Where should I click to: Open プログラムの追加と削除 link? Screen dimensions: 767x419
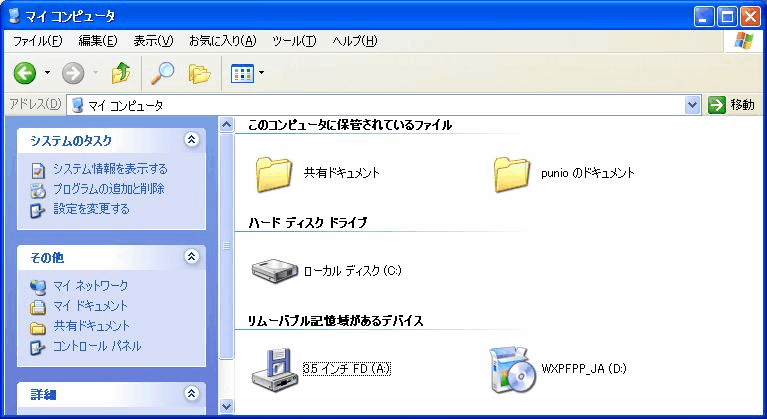(x=109, y=189)
